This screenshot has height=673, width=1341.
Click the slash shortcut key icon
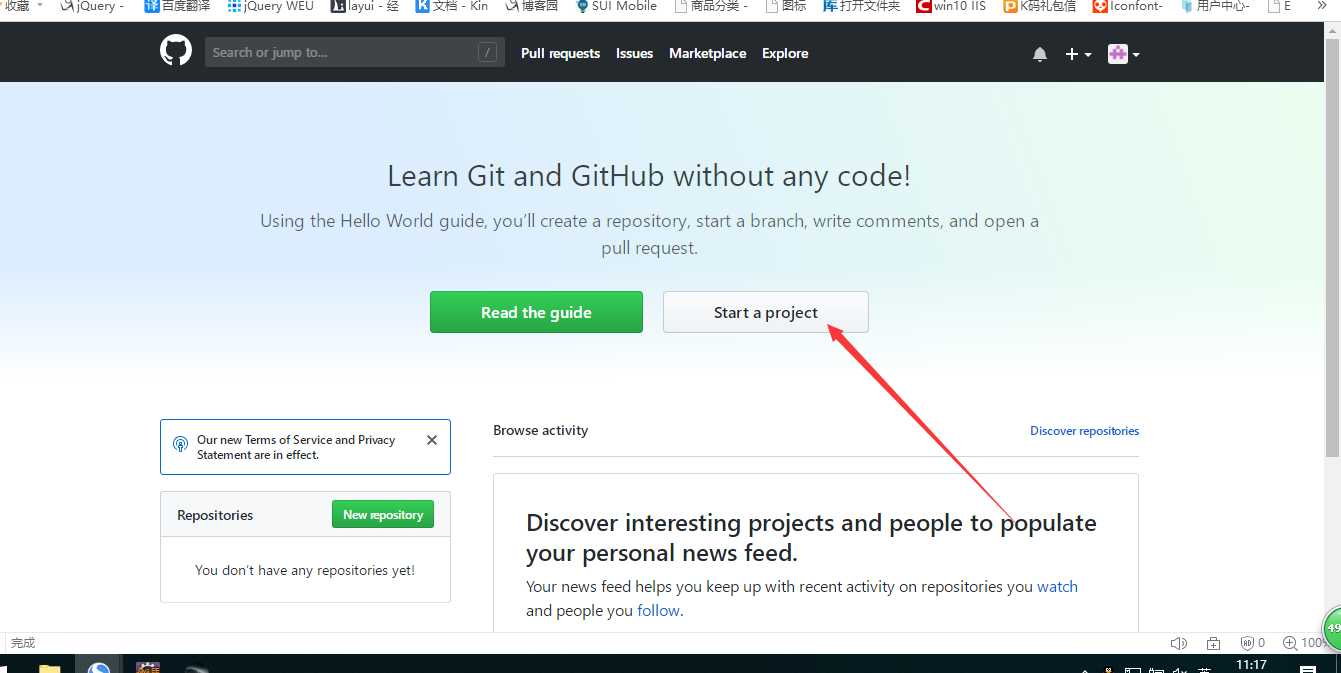(x=487, y=53)
